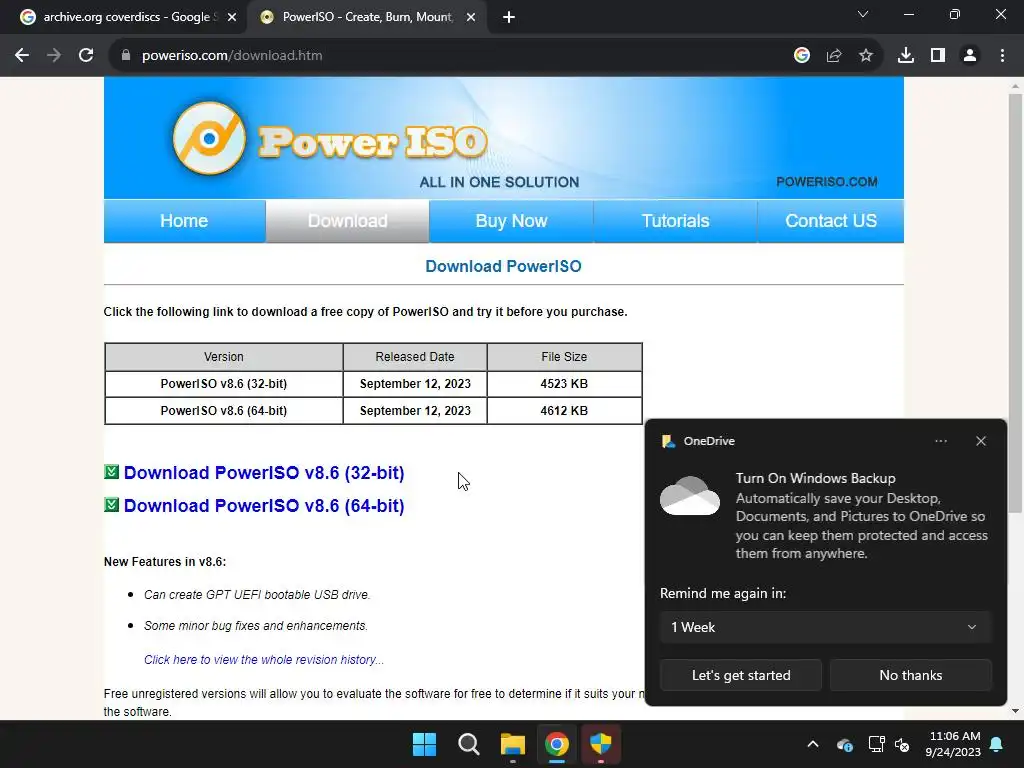View the whole revision history link
Viewport: 1024px width, 768px height.
click(264, 660)
